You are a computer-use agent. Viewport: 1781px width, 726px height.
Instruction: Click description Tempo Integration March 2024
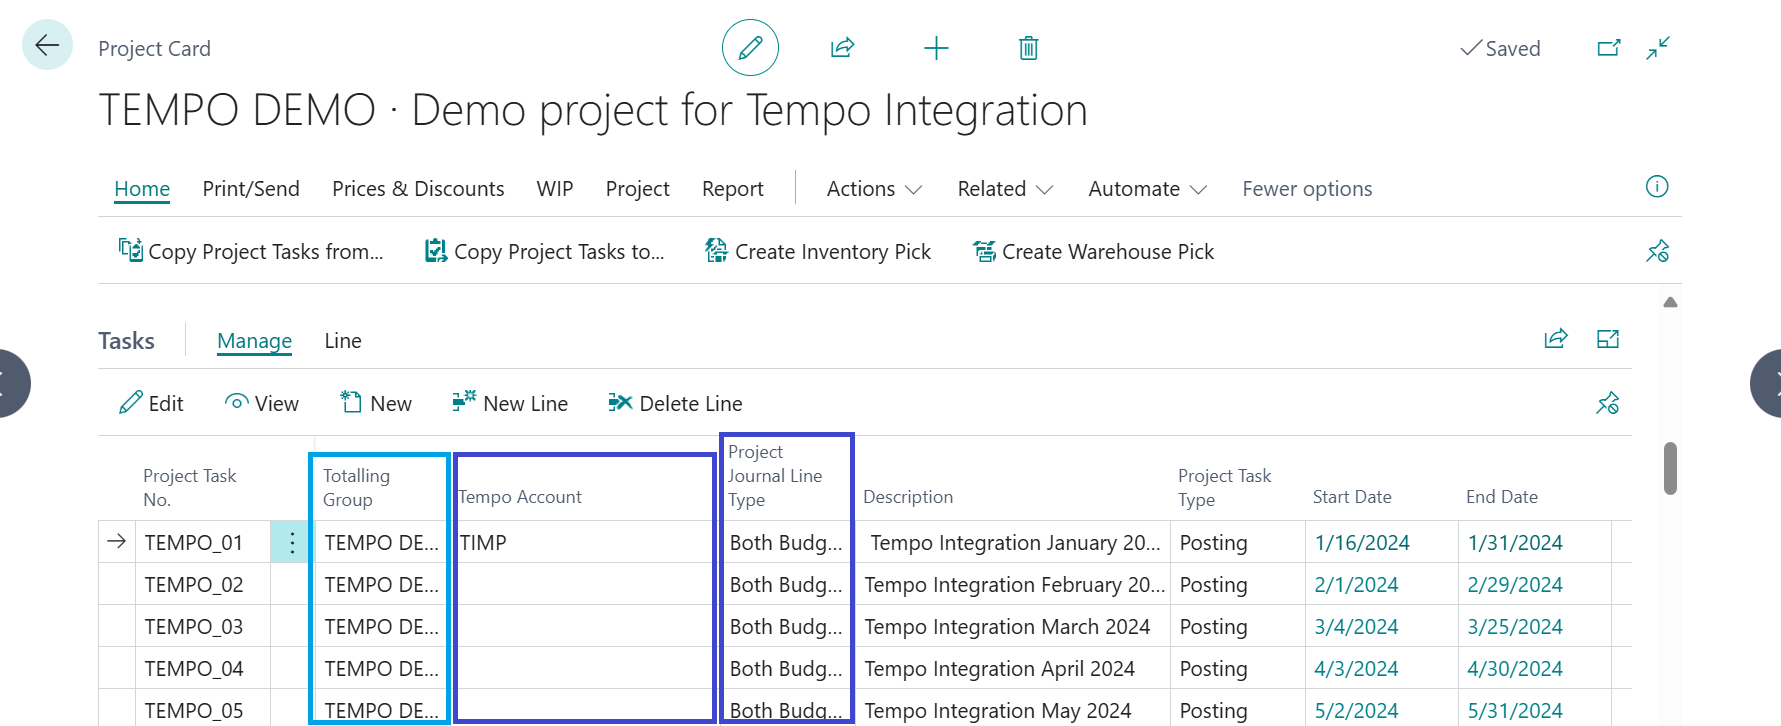click(1007, 627)
